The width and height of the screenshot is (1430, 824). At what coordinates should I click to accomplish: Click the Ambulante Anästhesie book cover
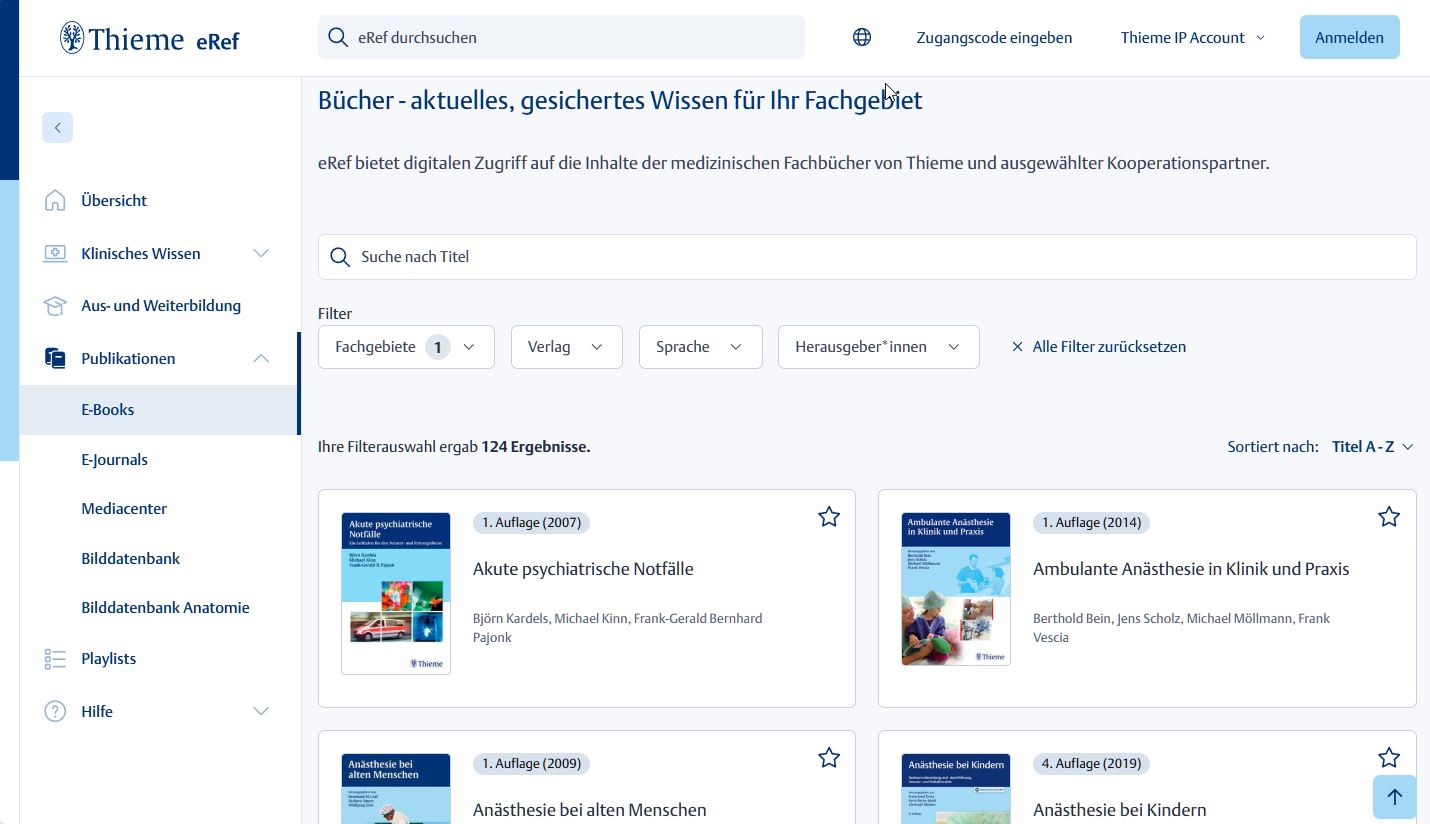(956, 589)
